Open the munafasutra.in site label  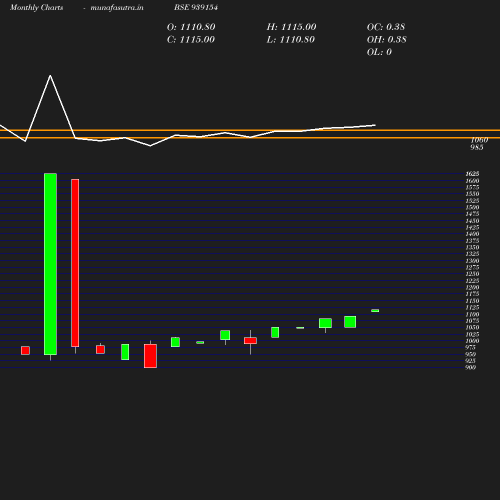coord(117,8)
